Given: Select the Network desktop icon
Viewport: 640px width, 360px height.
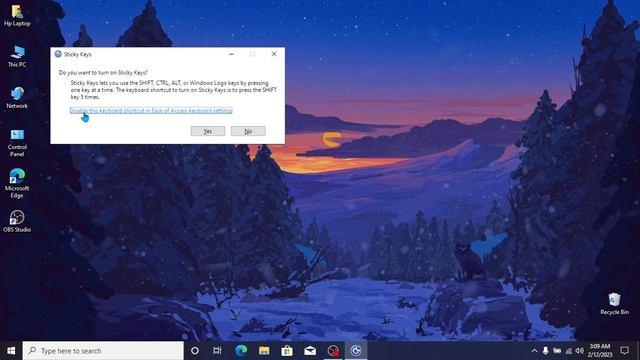Looking at the screenshot, I should tap(17, 98).
